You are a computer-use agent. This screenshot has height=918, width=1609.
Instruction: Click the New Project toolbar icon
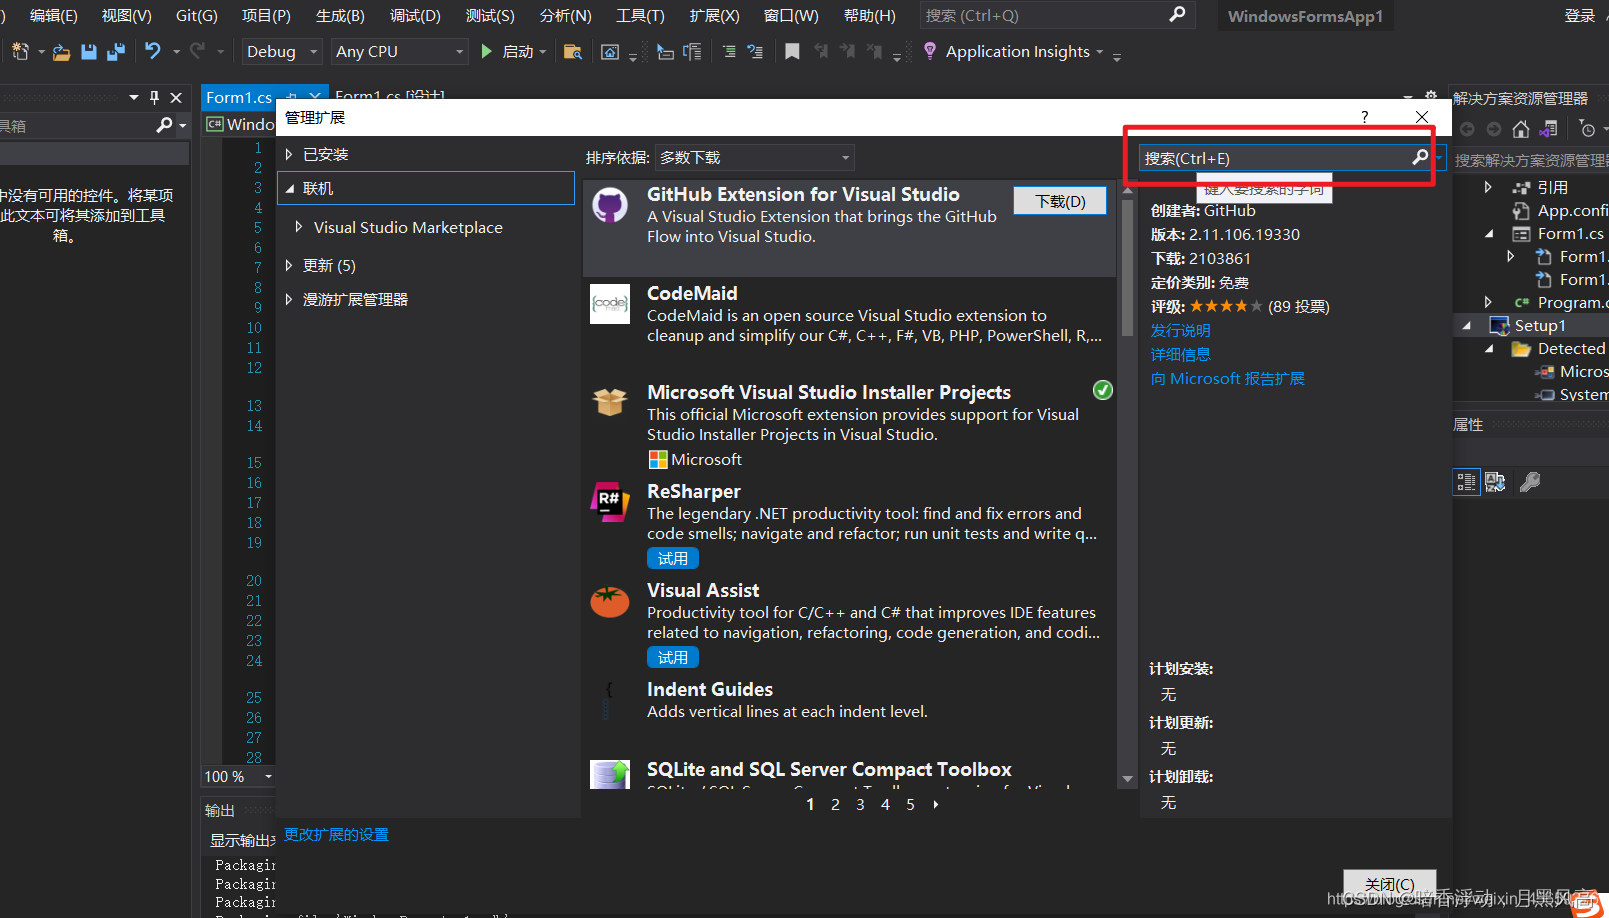tap(20, 51)
